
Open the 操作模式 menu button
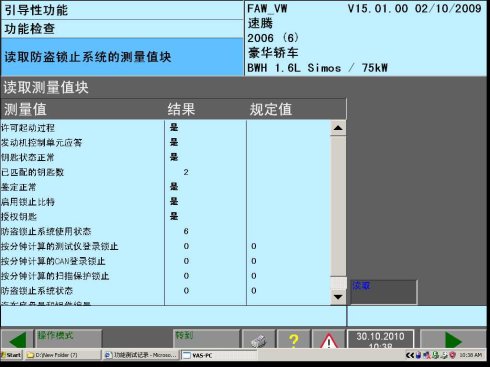[x=68, y=339]
